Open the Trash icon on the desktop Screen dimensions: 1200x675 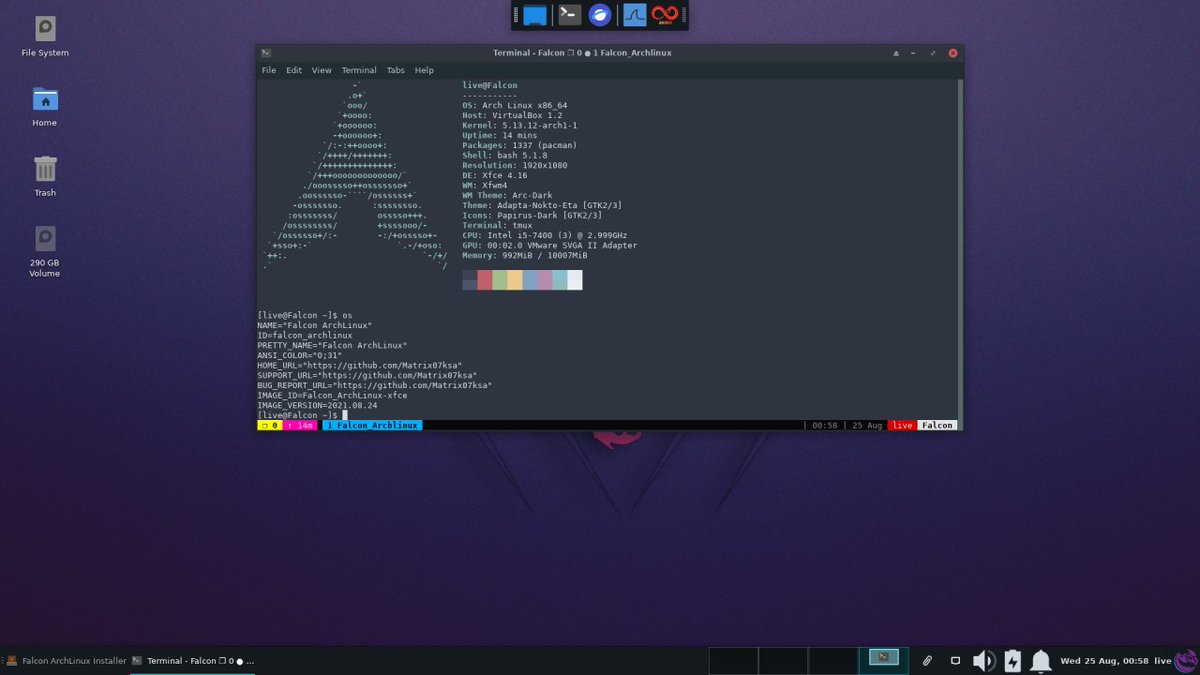click(43, 168)
